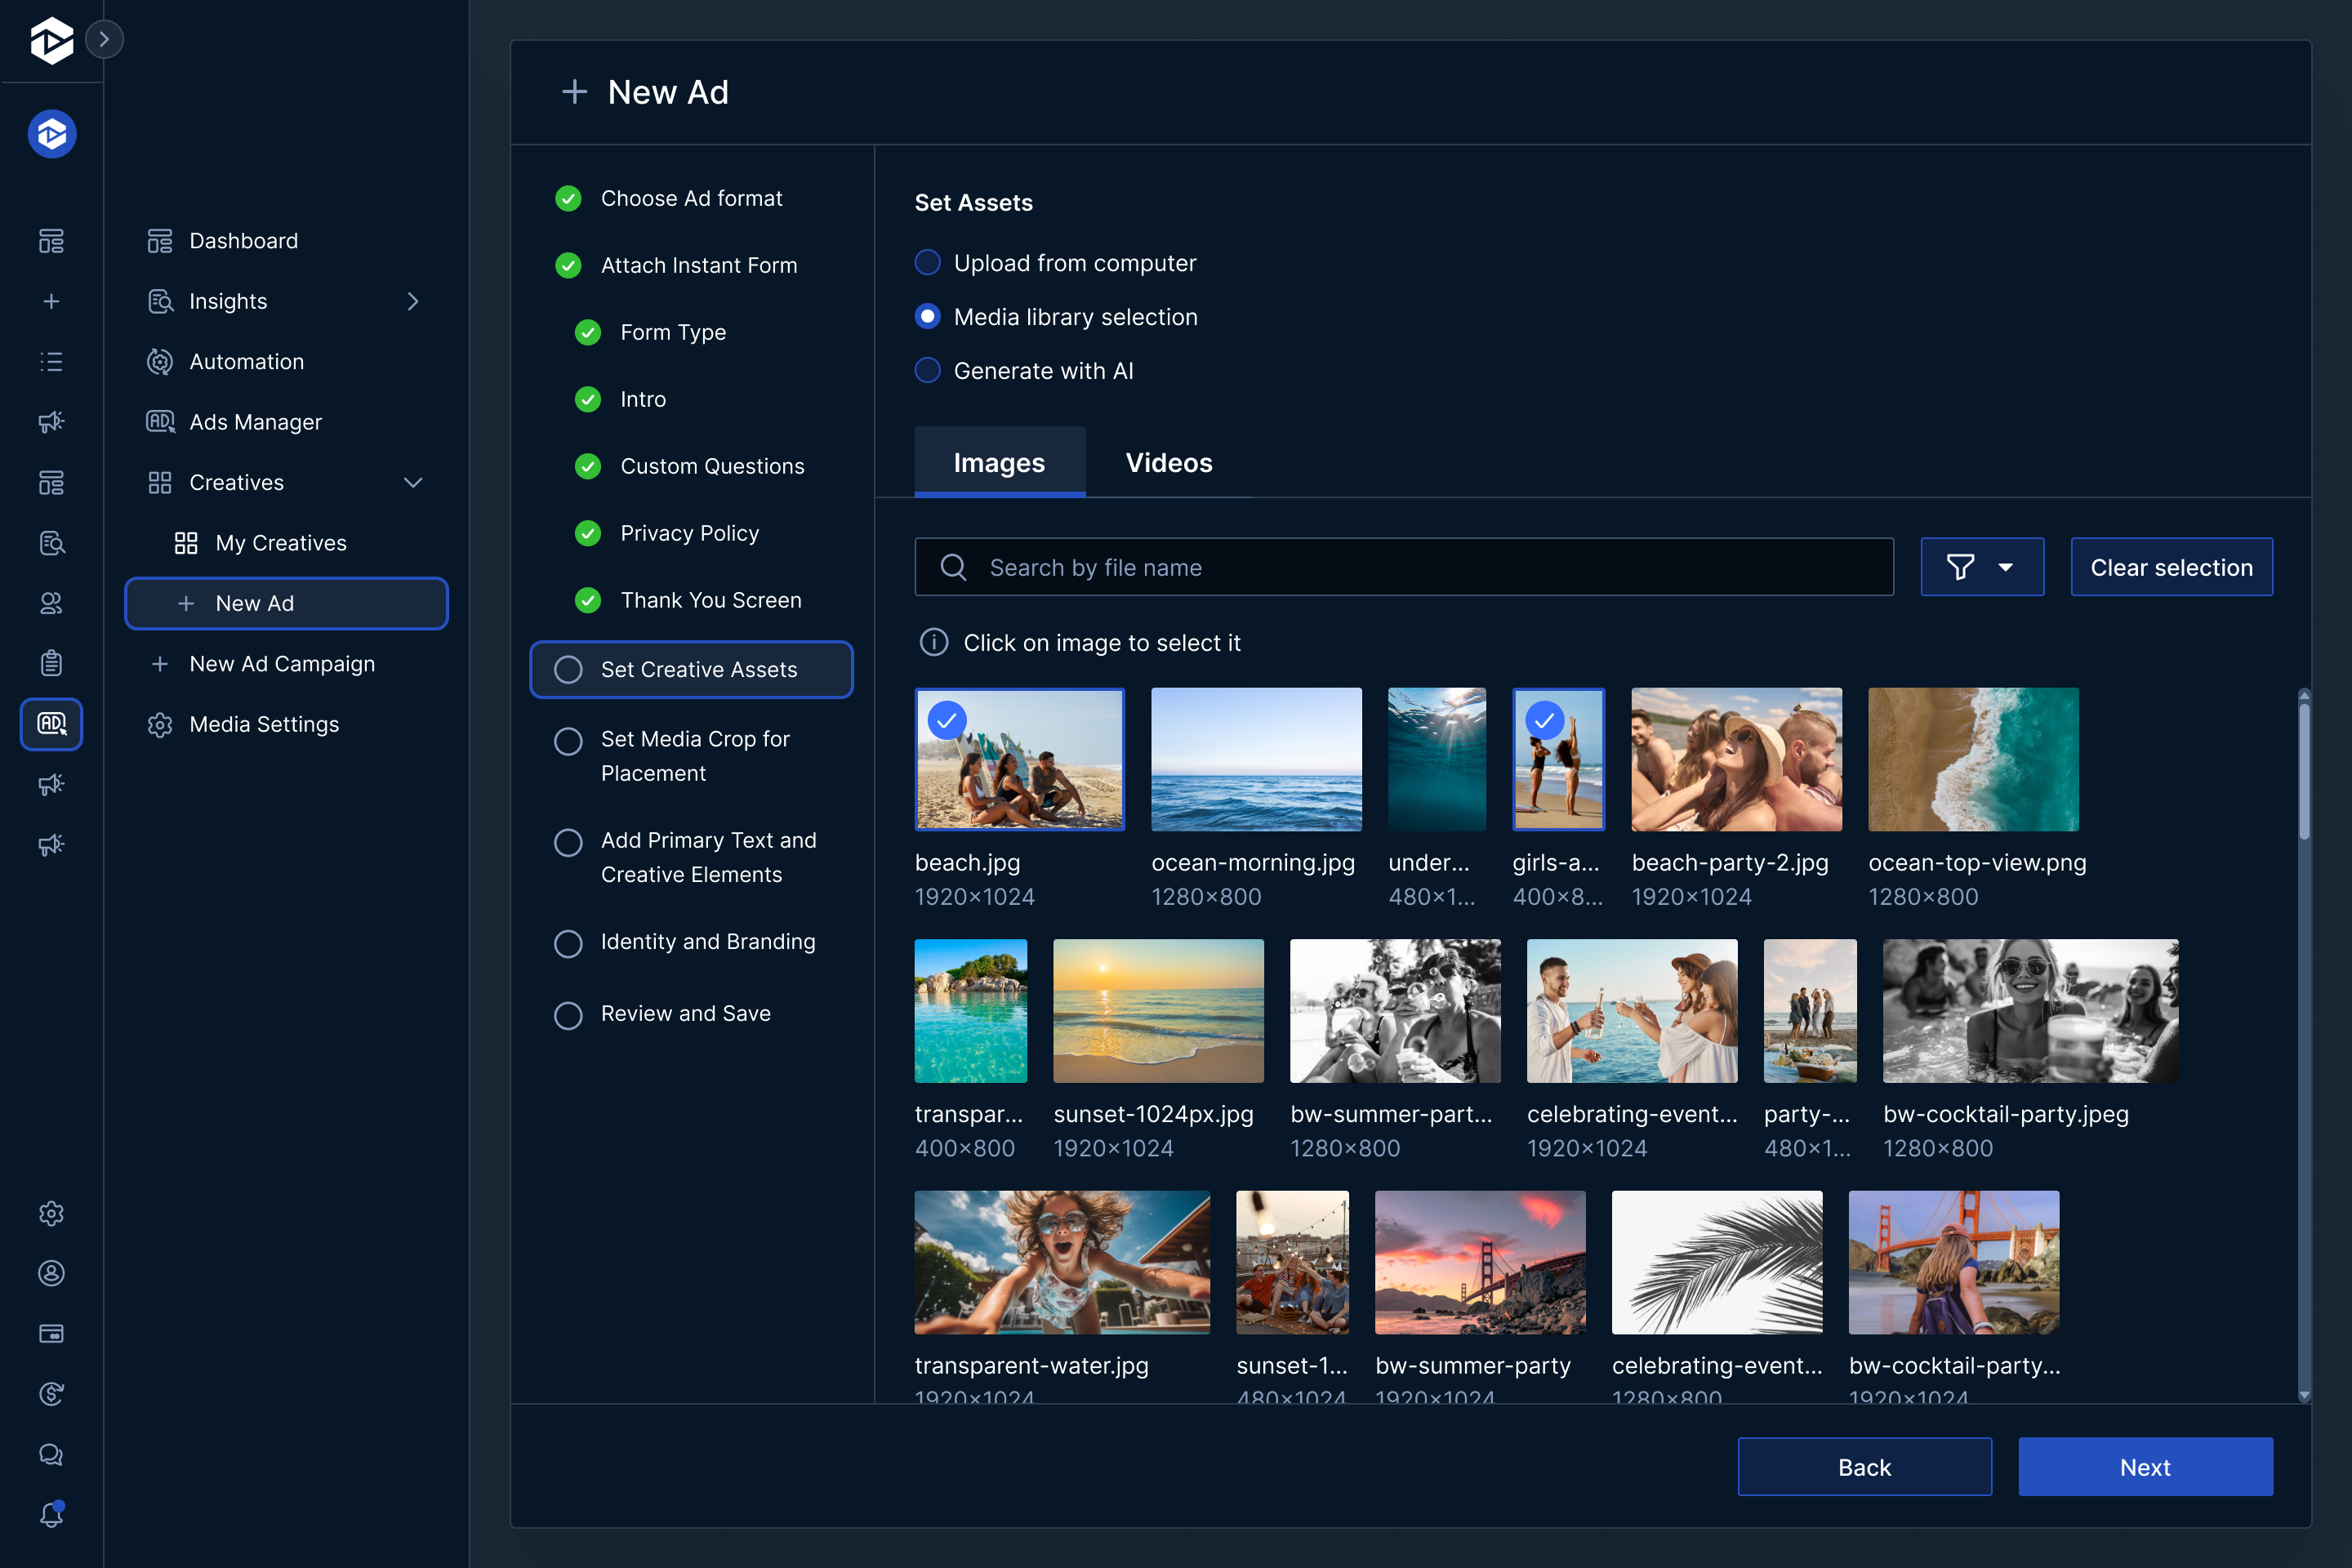
Task: Select Generate with AI radio option
Action: (928, 371)
